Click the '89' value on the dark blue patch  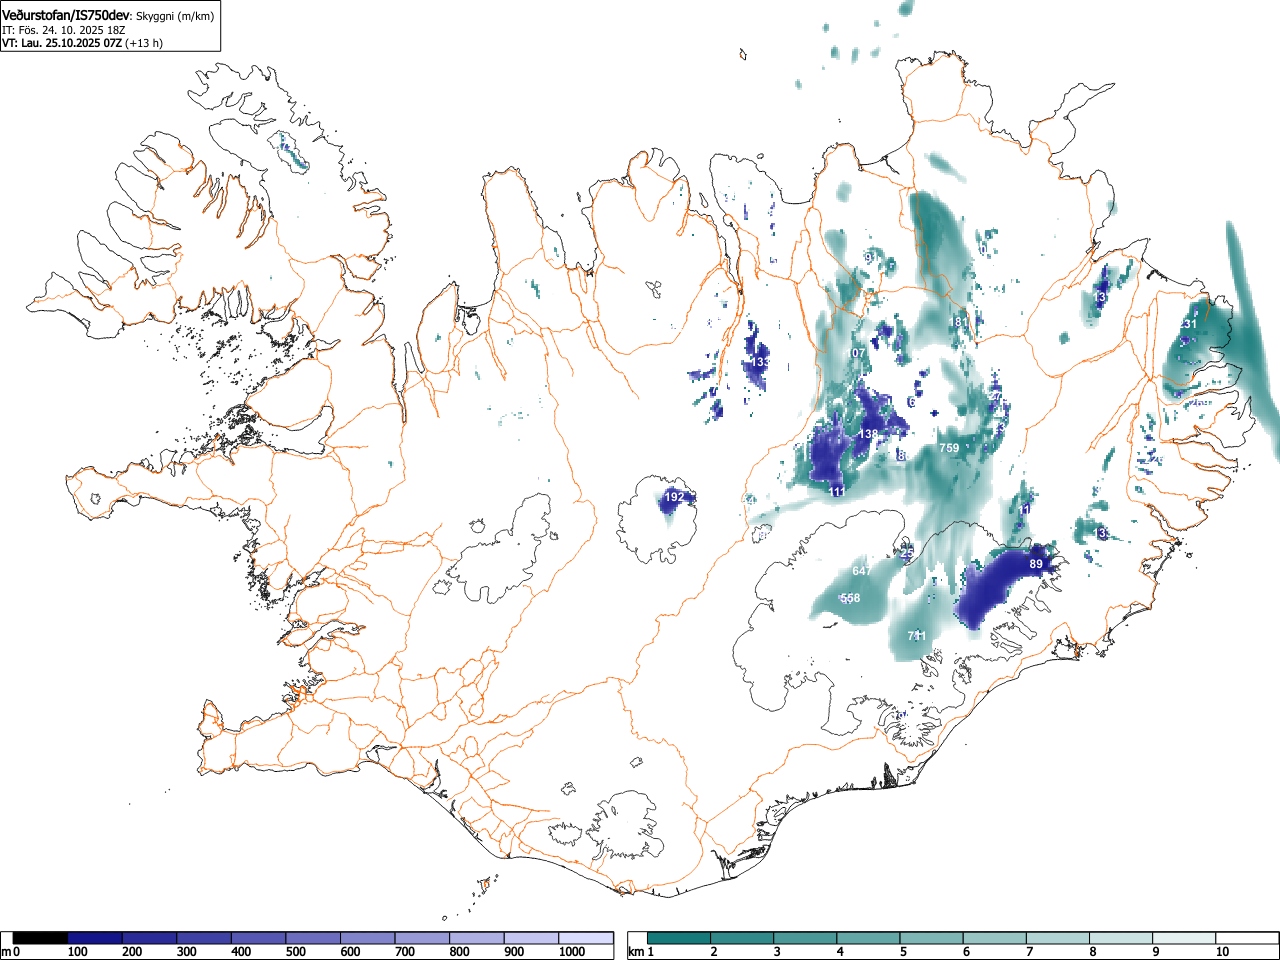(1036, 564)
